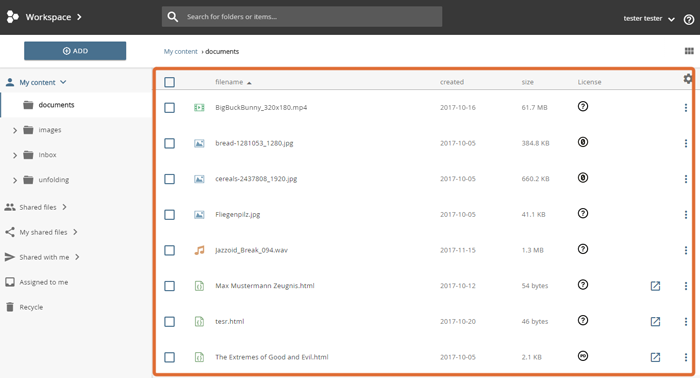Click the Workspace logo icon
The width and height of the screenshot is (700, 378).
12,17
